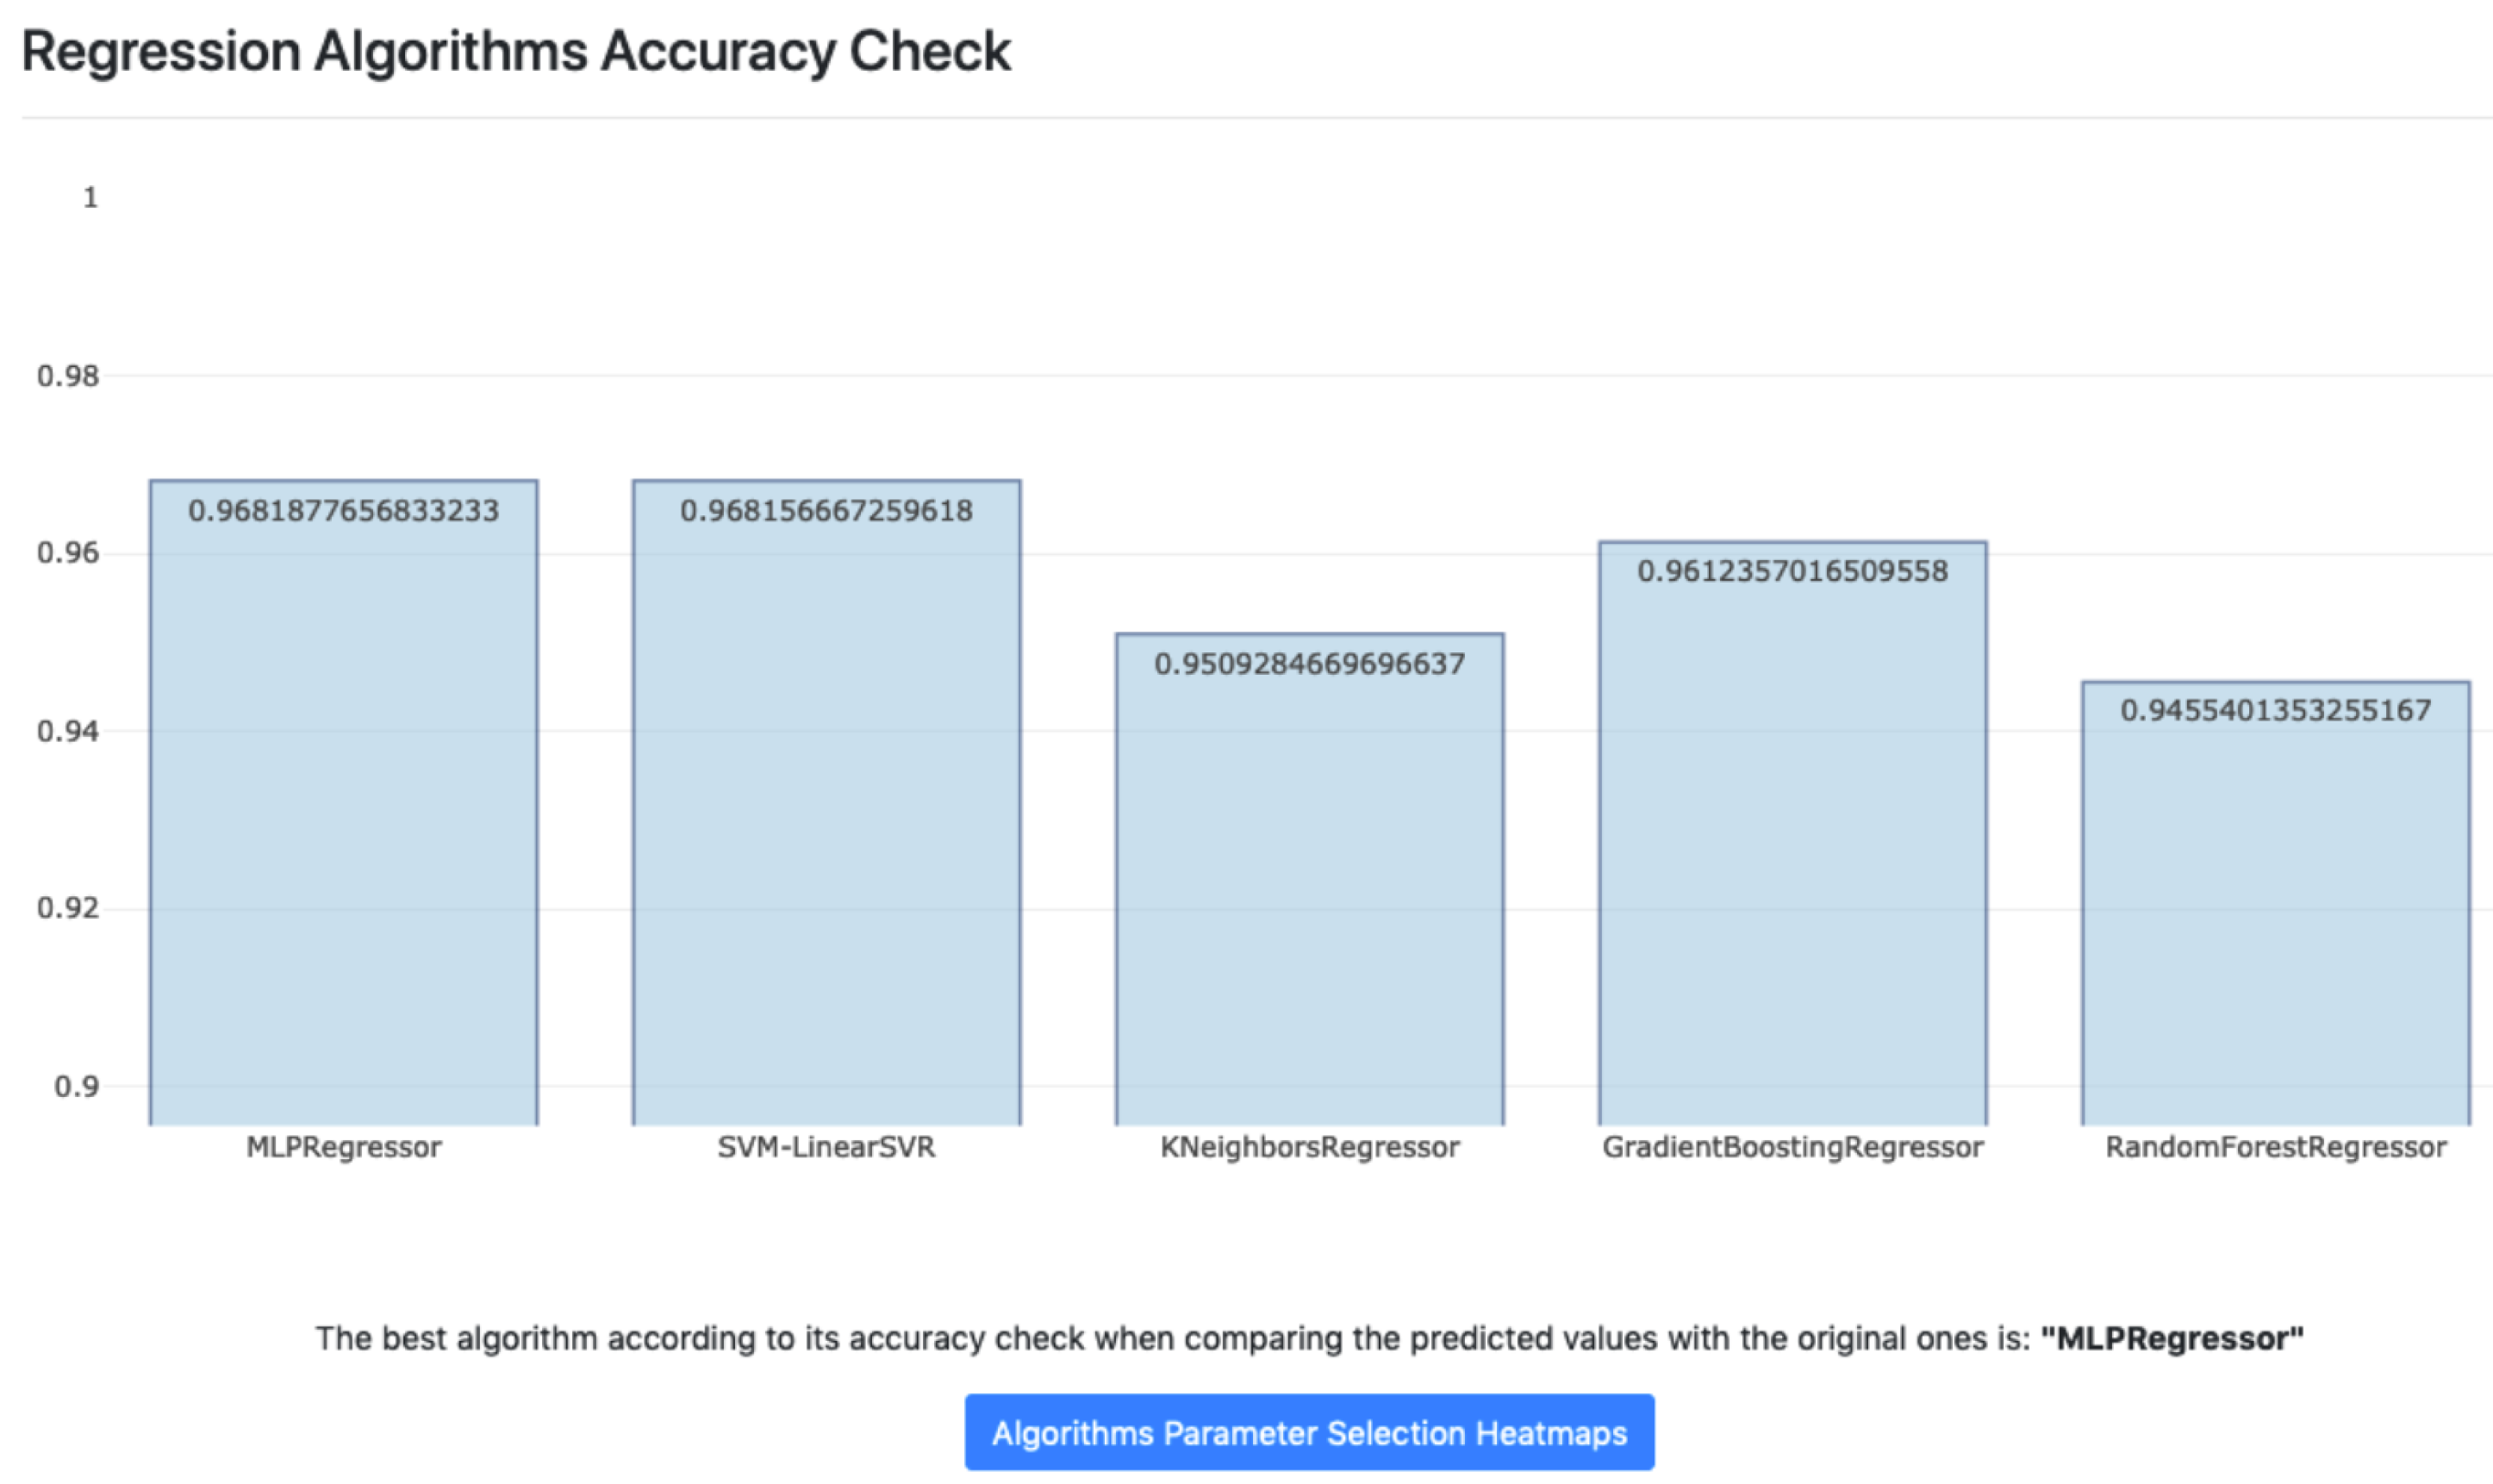Open the Algorithms Parameter Selection Heatmaps button
The height and width of the screenshot is (1484, 2493).
pos(1308,1432)
